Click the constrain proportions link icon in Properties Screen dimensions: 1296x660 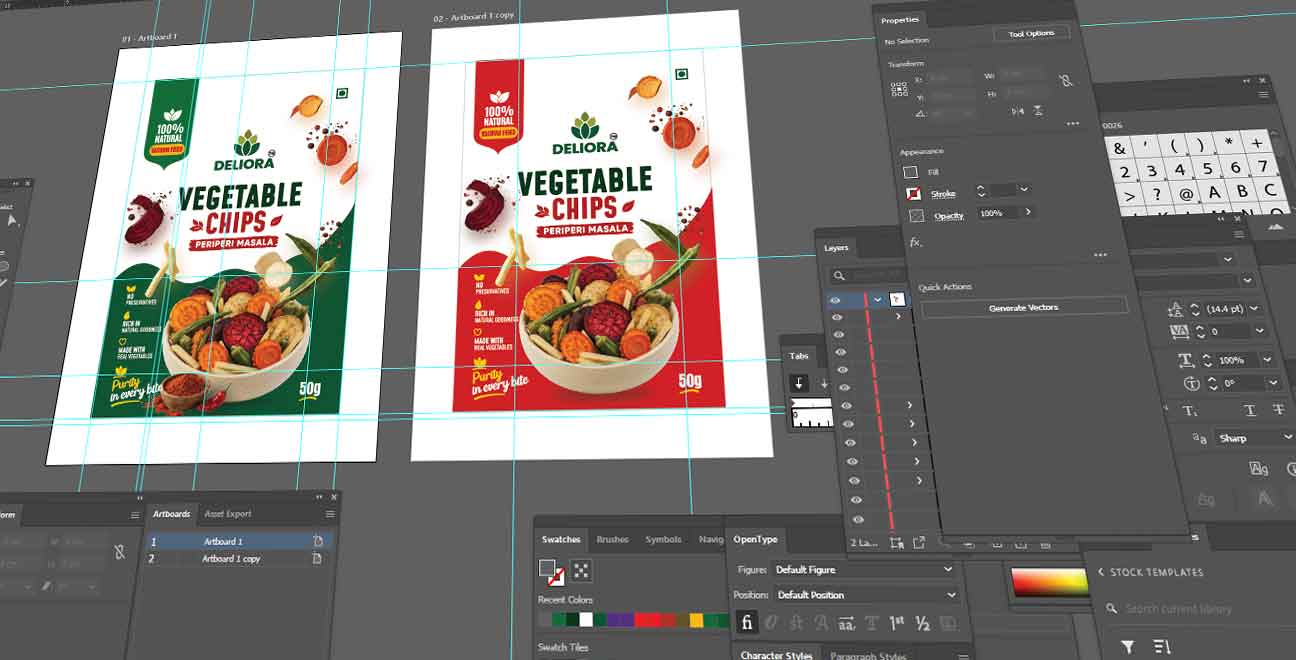[x=1066, y=81]
